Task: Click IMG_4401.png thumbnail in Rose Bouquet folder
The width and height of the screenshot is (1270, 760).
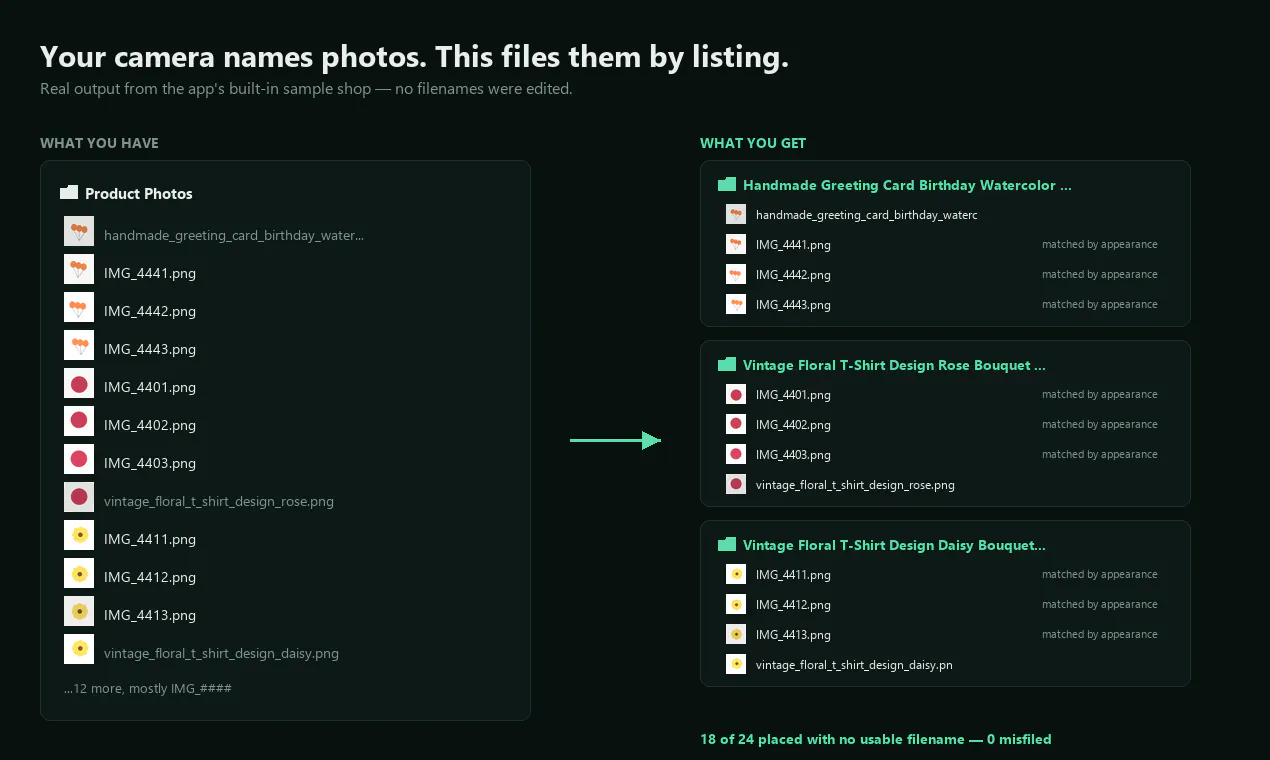Action: 736,395
